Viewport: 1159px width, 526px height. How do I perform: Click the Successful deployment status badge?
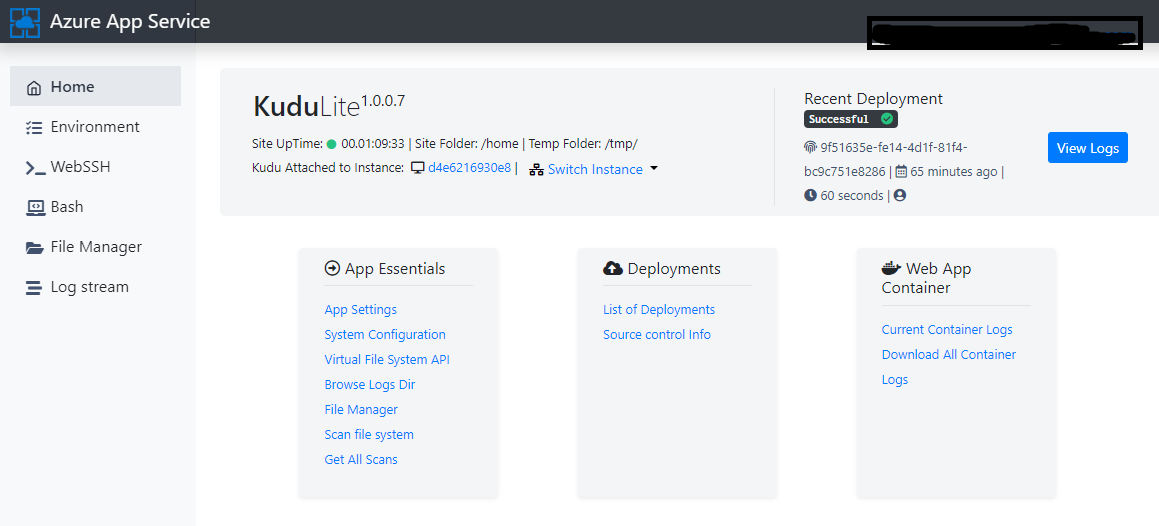851,119
